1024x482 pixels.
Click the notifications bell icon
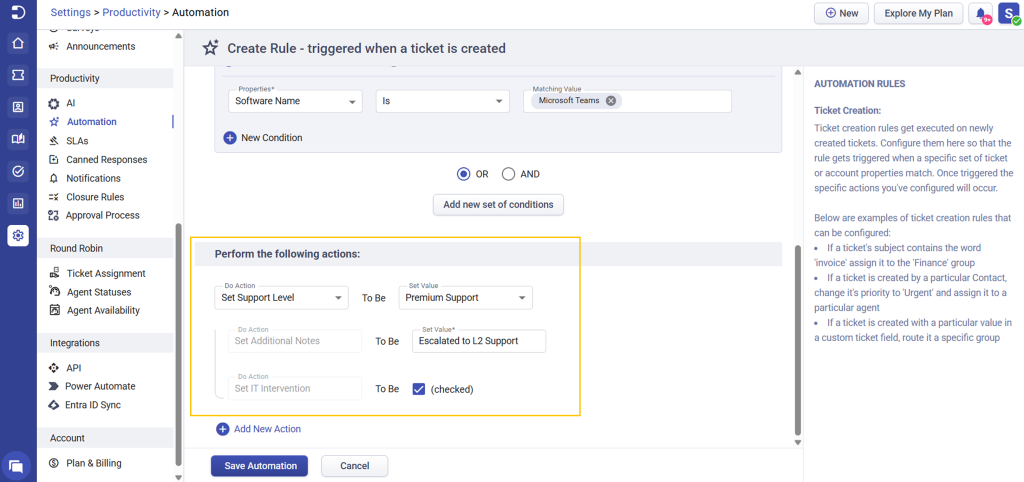click(x=981, y=14)
